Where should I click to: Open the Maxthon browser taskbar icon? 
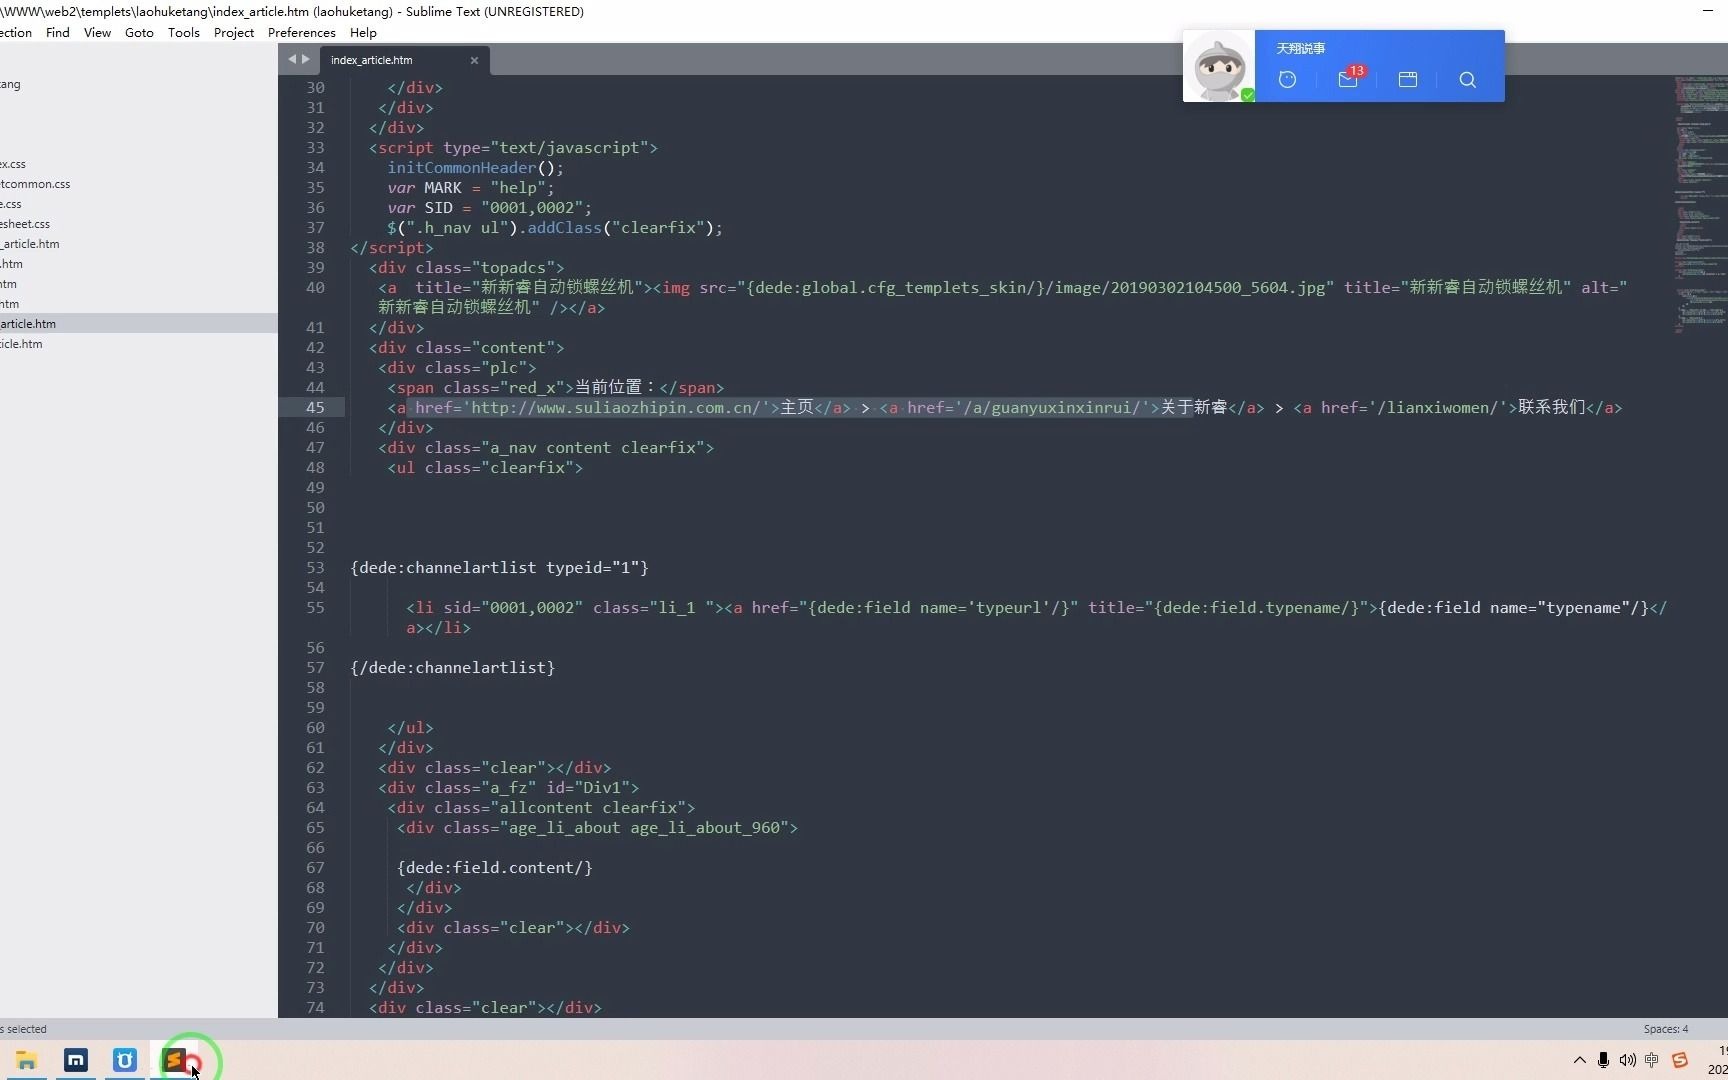(76, 1060)
